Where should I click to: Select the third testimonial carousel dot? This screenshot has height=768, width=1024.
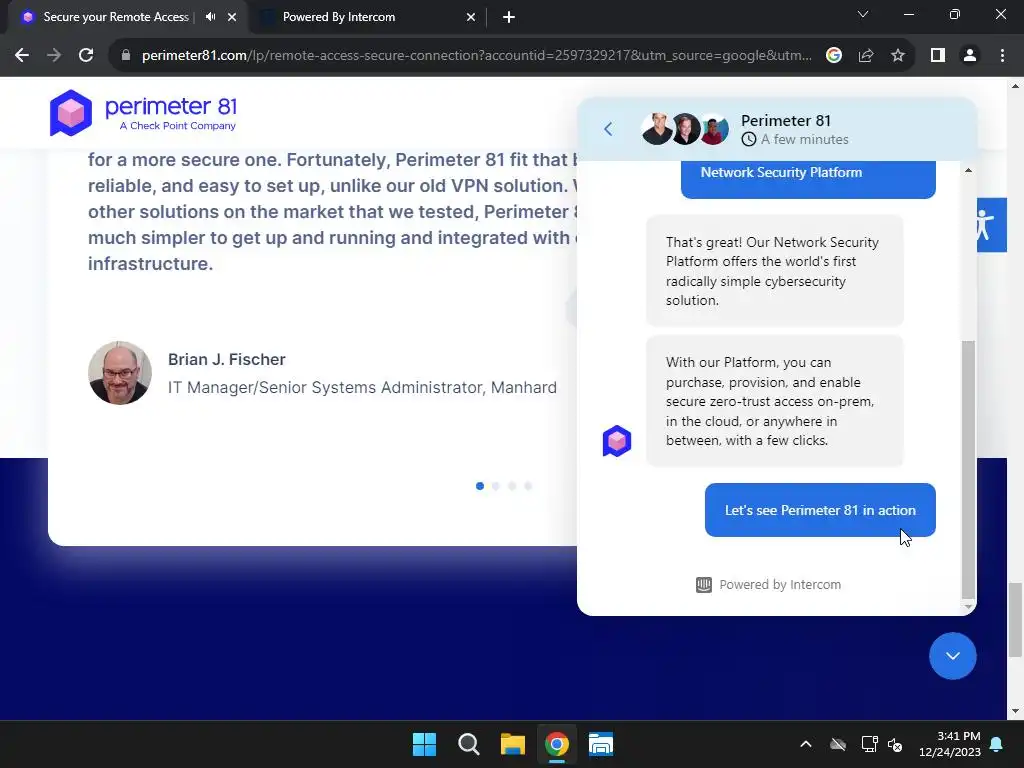point(512,486)
